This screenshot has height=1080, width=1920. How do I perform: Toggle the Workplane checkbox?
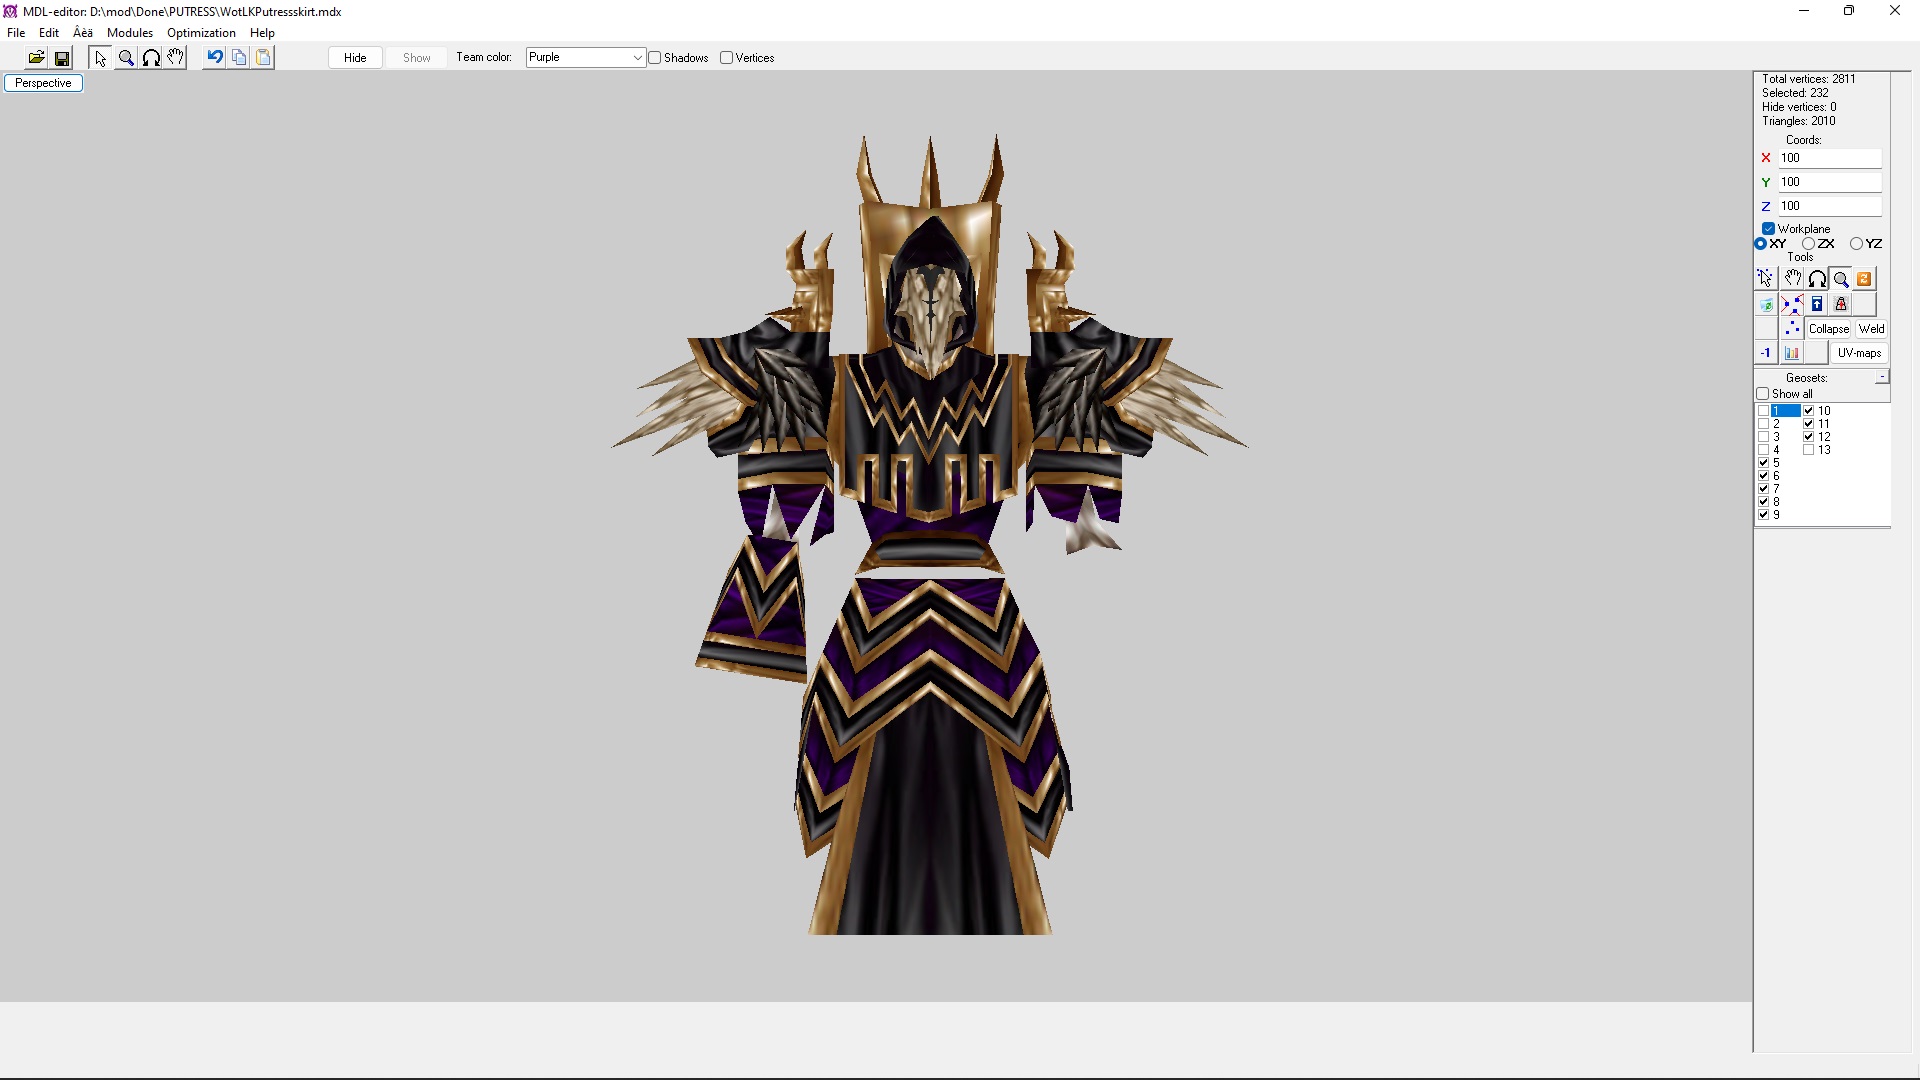pos(1768,229)
